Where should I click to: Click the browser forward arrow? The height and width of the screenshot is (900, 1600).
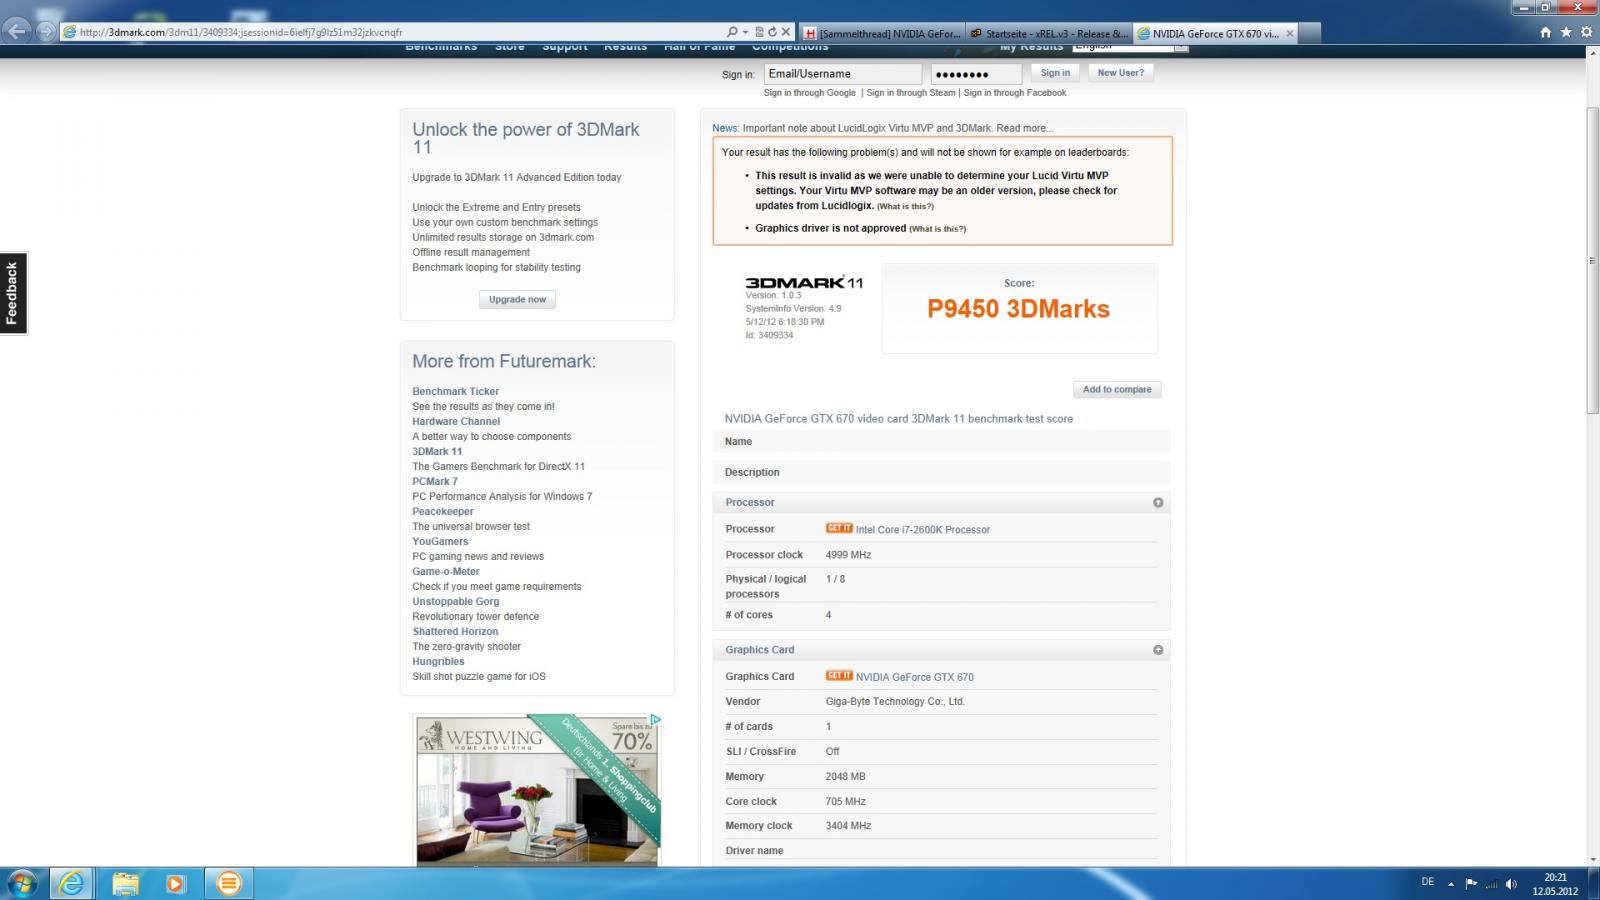[x=45, y=31]
